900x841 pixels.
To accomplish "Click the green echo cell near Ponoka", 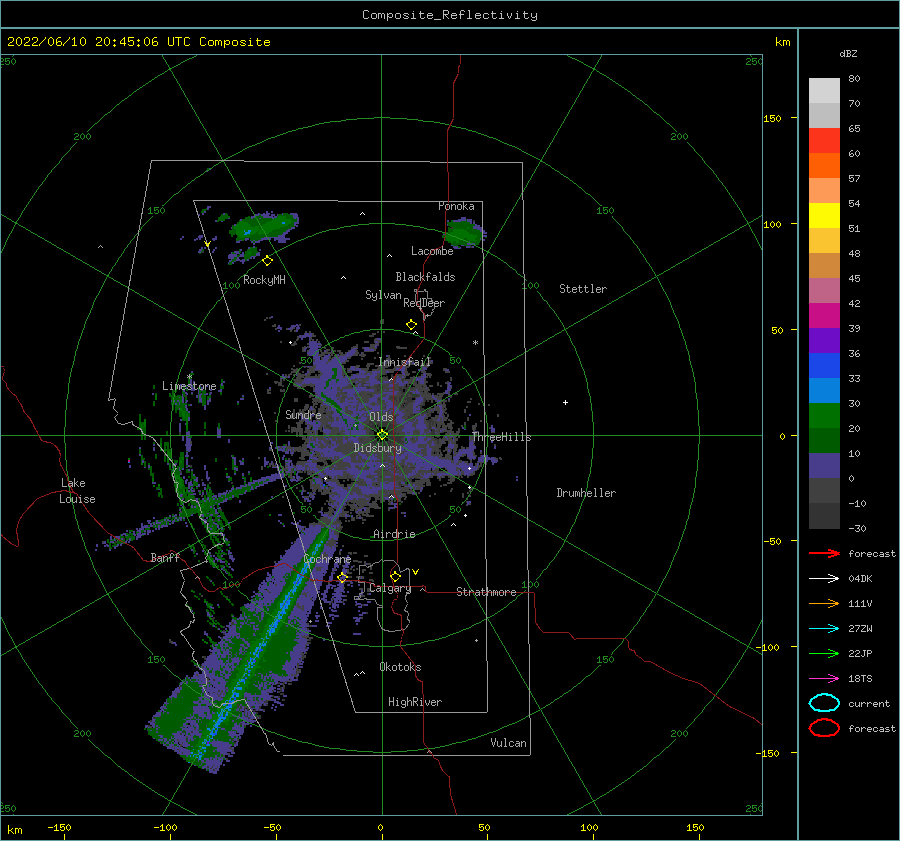I will (x=464, y=233).
